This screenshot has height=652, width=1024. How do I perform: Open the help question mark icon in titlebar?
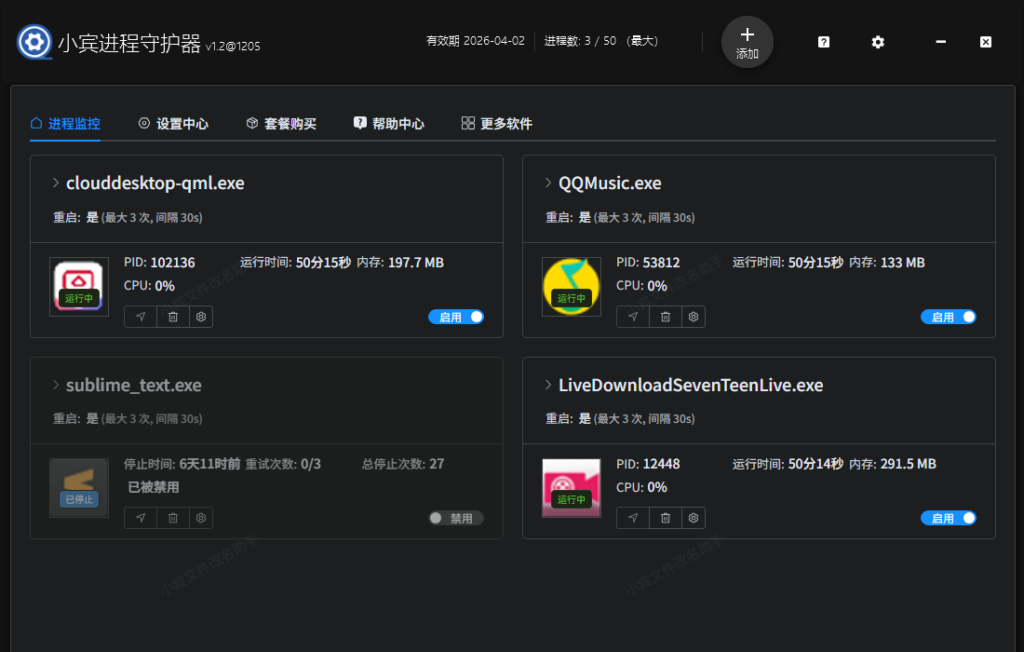[822, 41]
